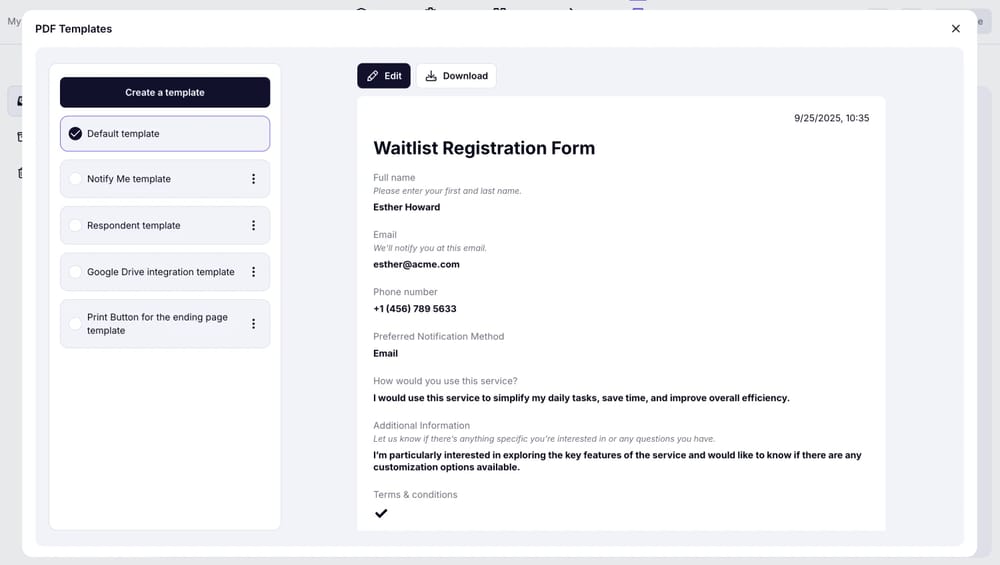The height and width of the screenshot is (565, 1000).
Task: Click the name Esther Howard
Action: pos(406,207)
